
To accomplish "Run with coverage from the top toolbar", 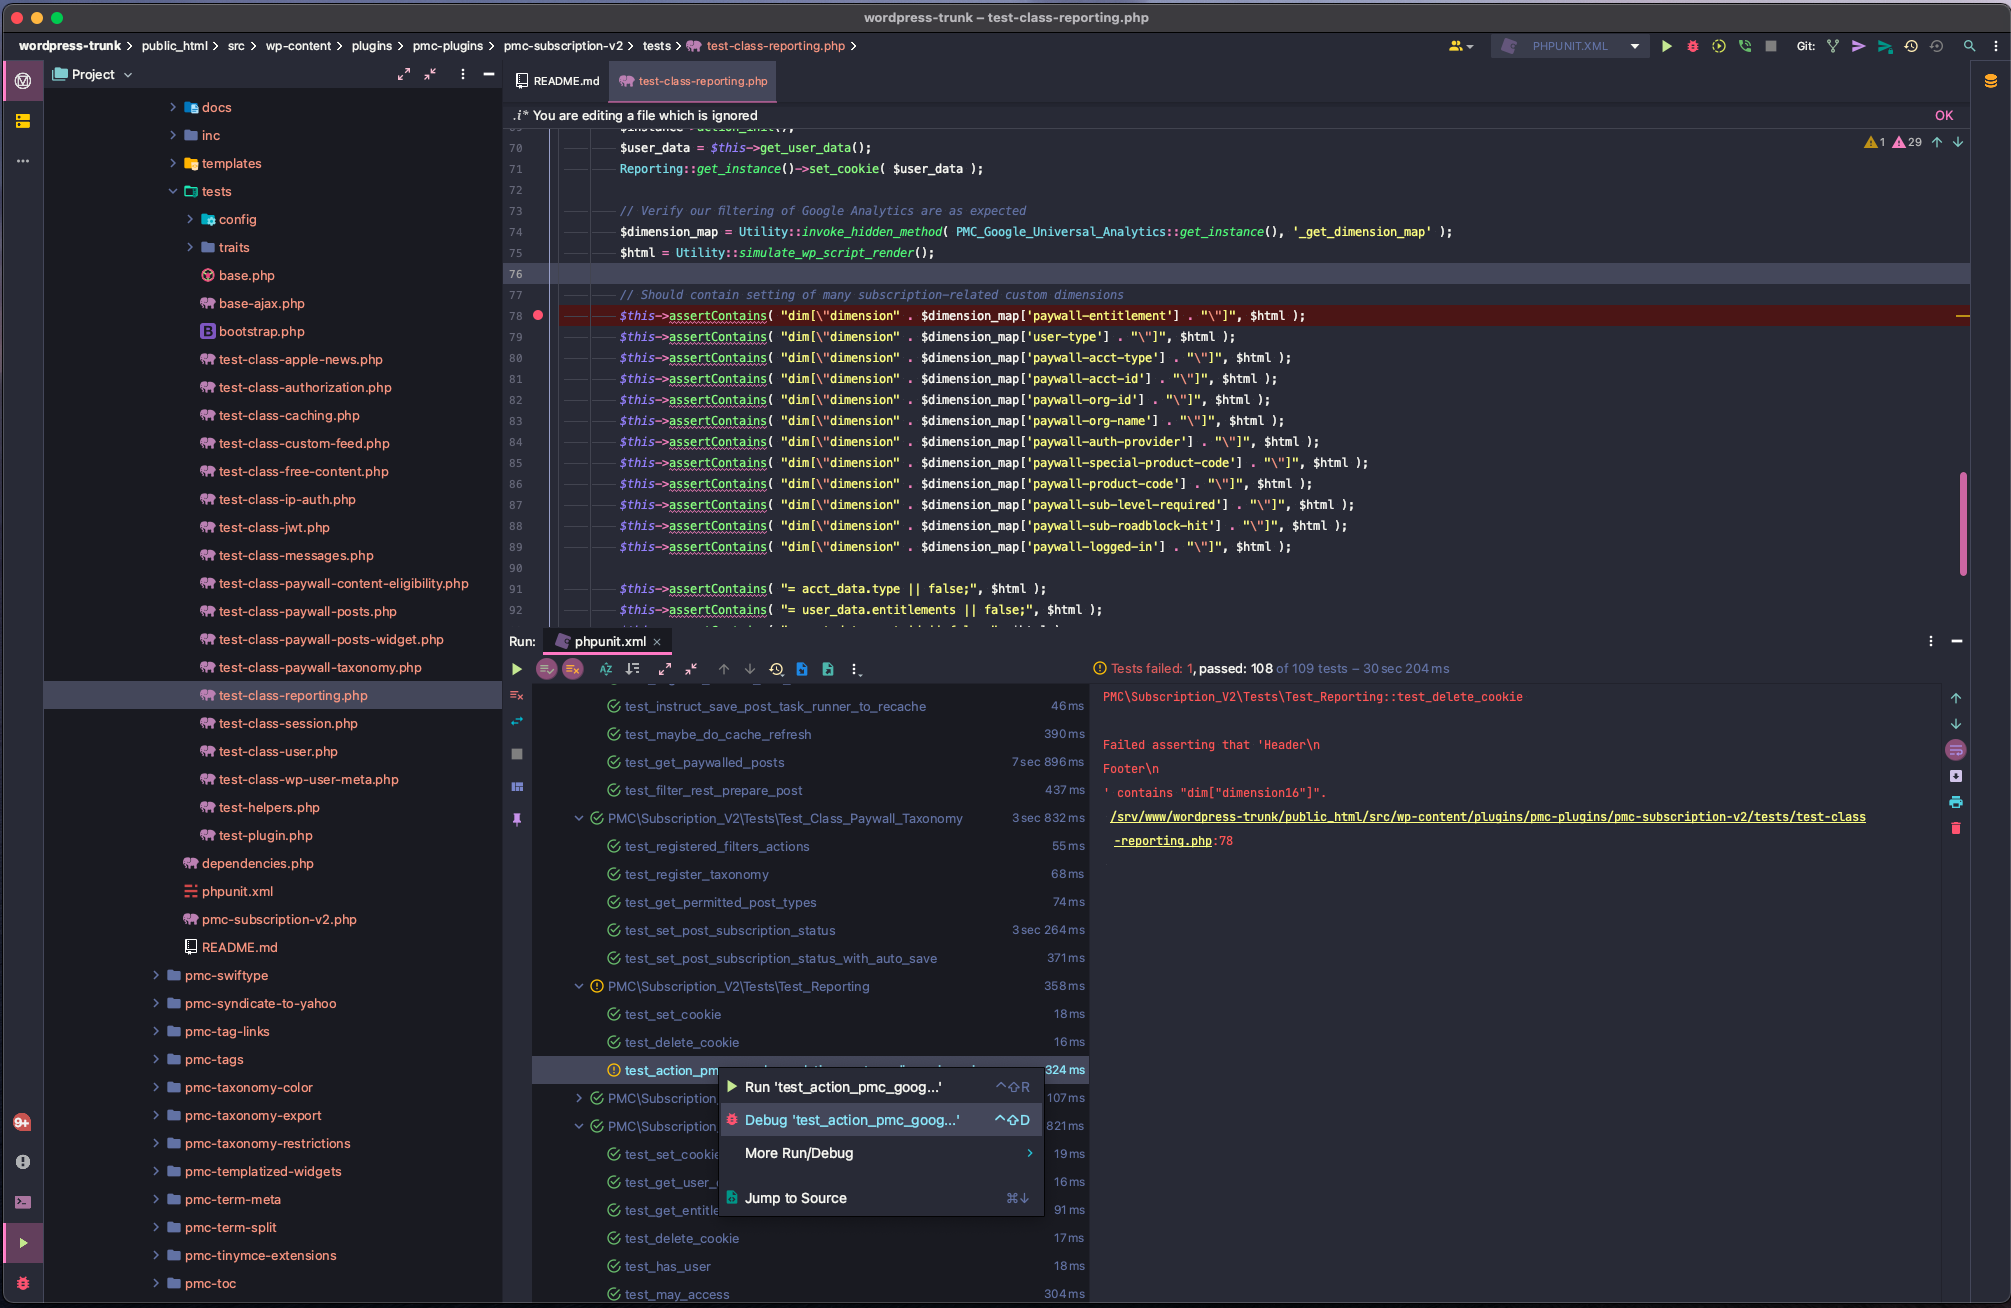I will (x=1718, y=46).
